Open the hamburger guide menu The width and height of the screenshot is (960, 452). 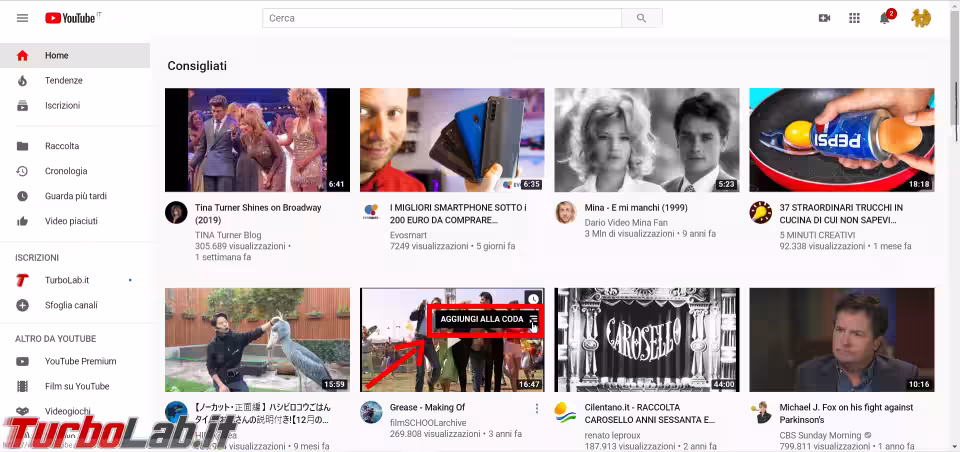[x=23, y=18]
